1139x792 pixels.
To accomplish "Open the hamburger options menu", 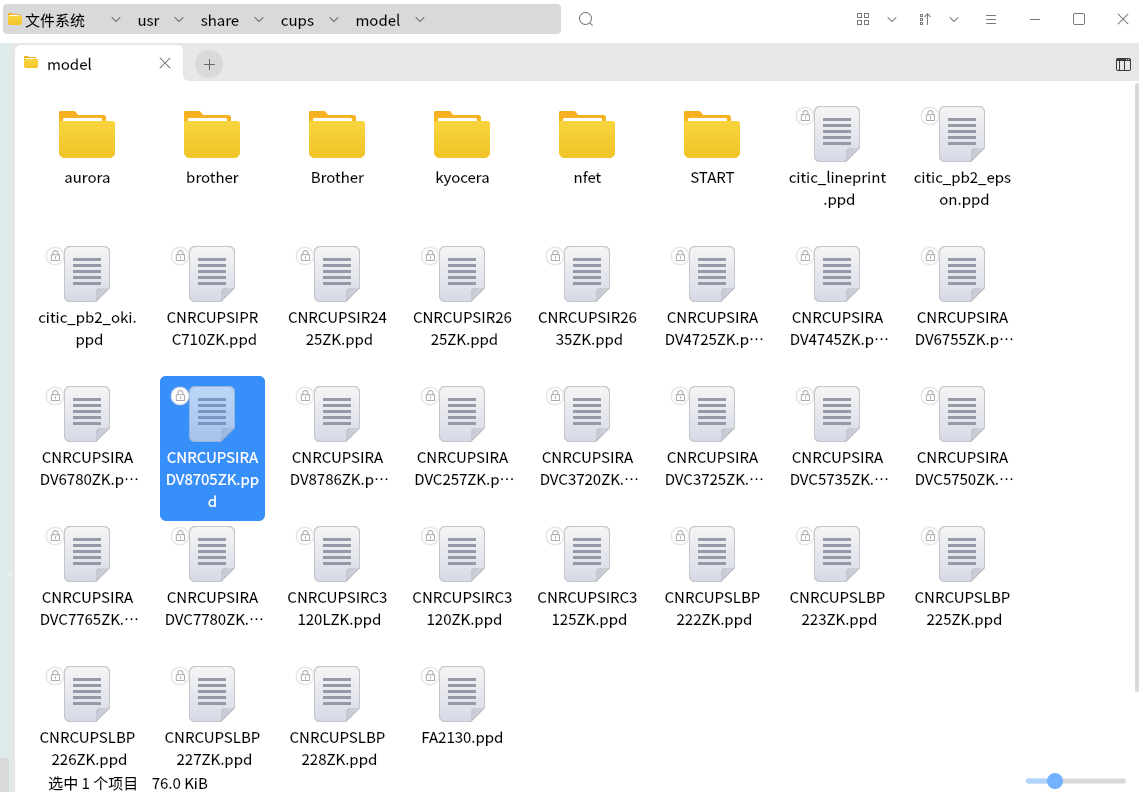I will click(x=990, y=20).
